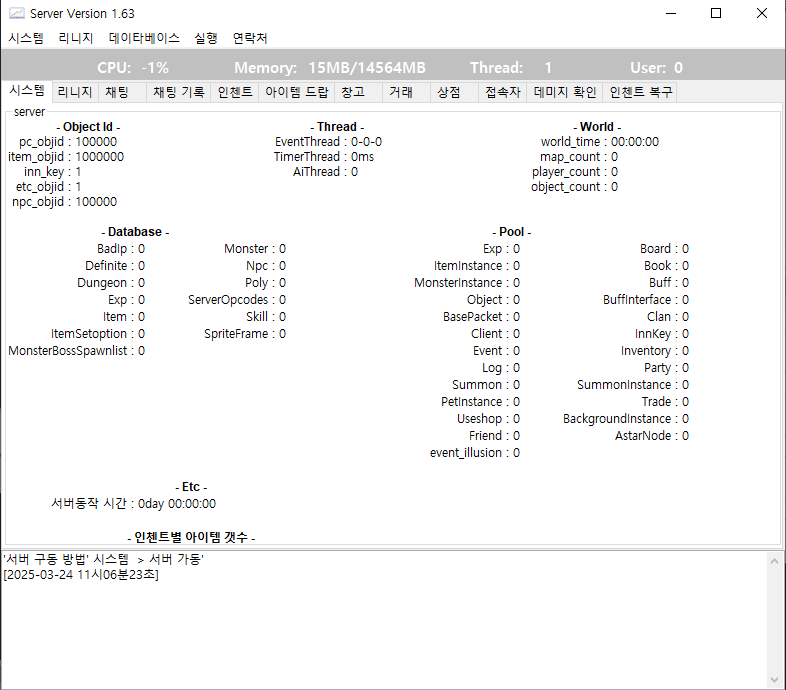
Task: Click the BuffInterface : 0 pool entry
Action: tap(646, 300)
